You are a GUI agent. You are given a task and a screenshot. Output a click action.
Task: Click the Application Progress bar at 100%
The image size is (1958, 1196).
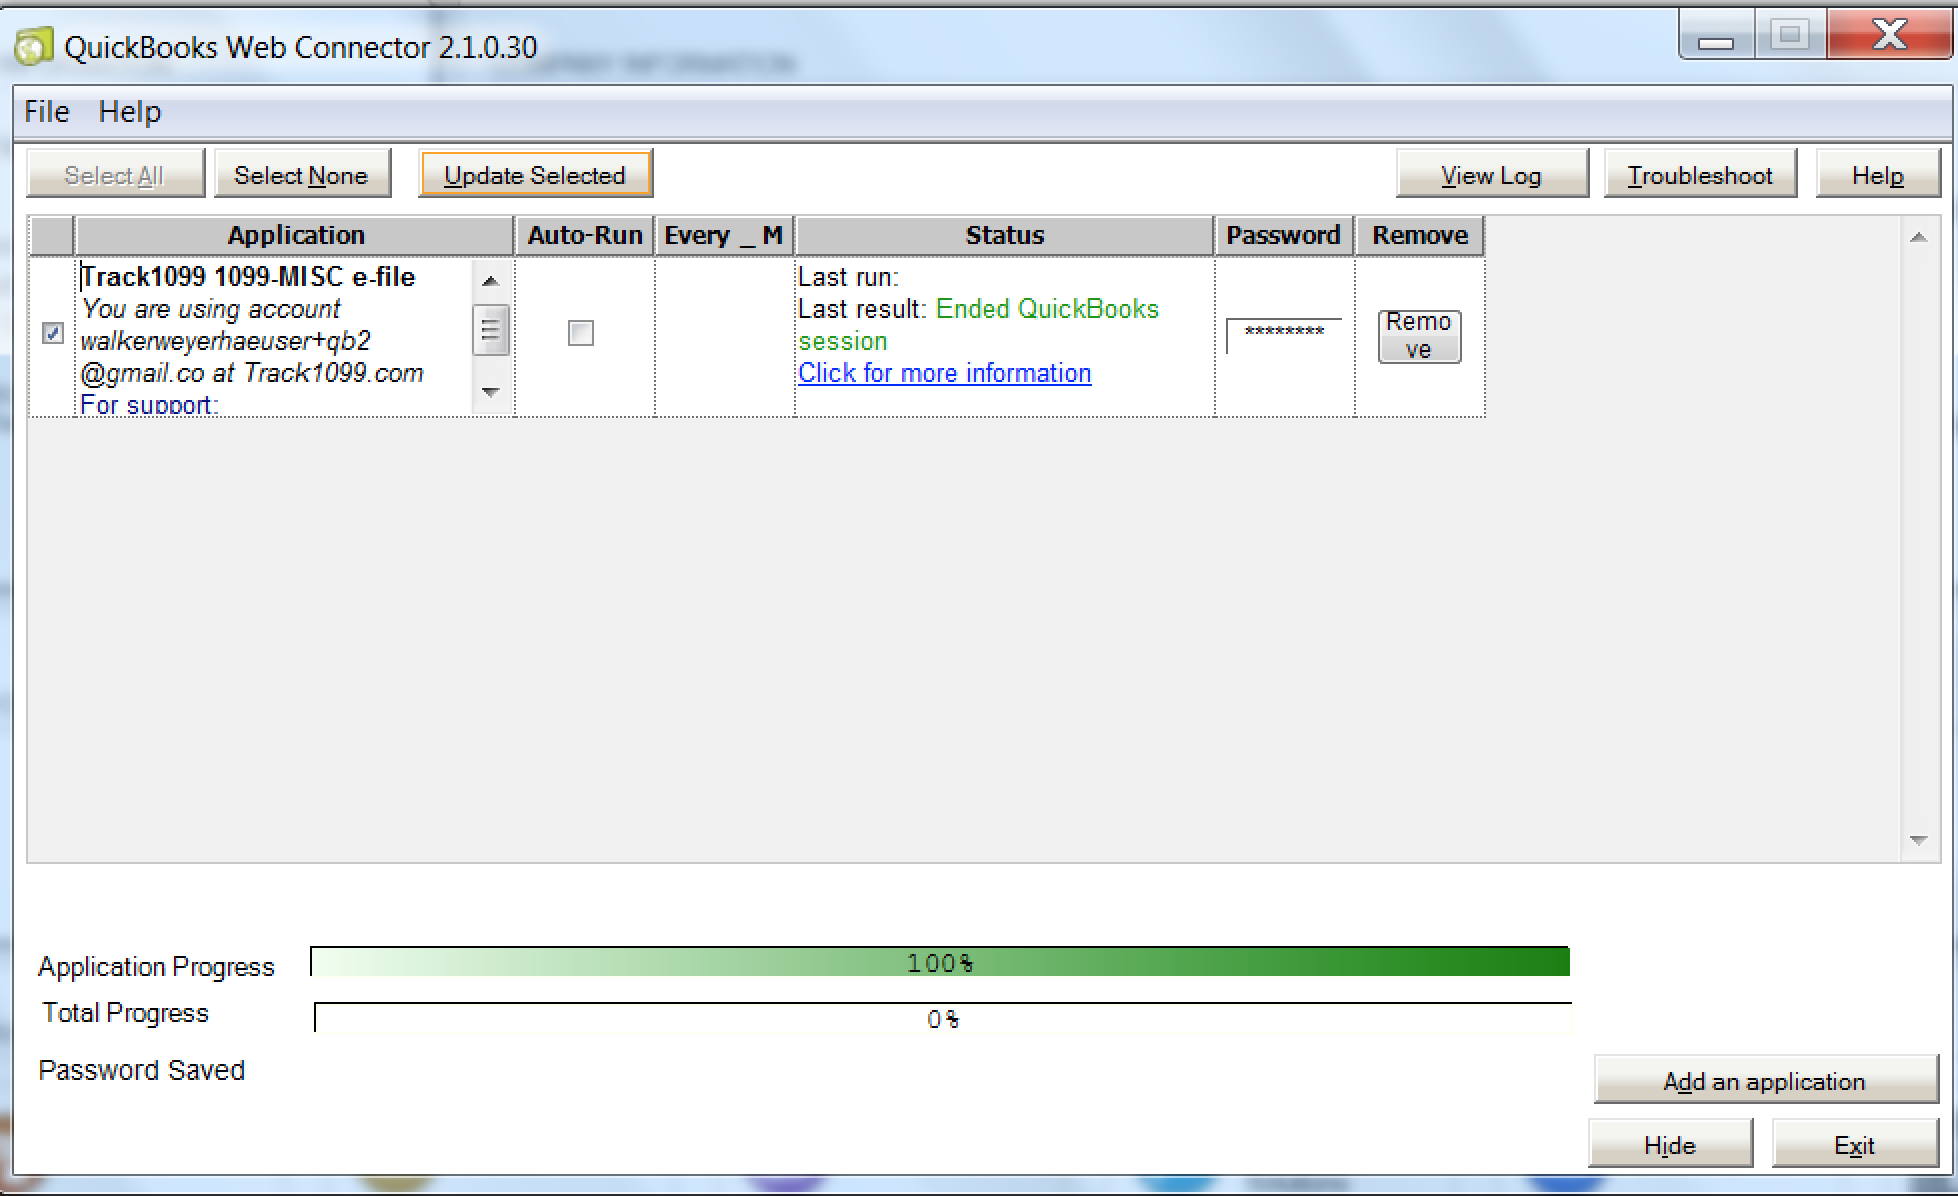[940, 962]
